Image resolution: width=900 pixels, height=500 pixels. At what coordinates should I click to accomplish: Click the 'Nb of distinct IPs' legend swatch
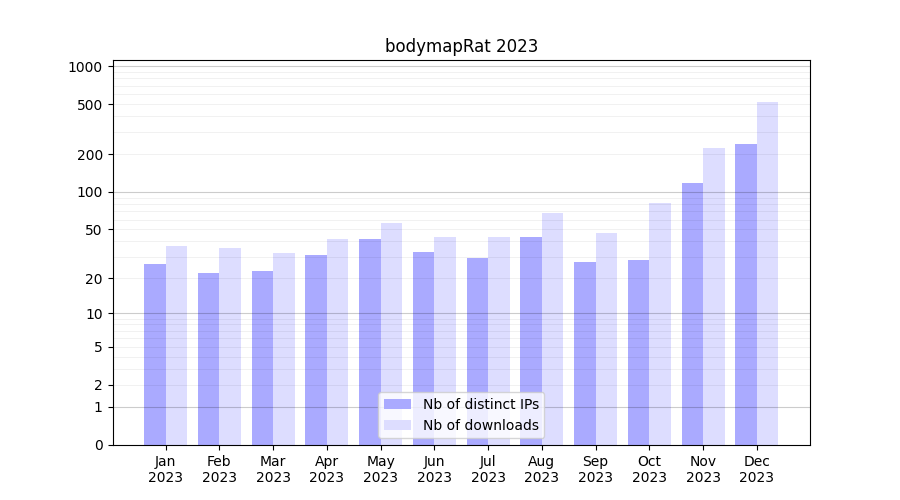[397, 404]
